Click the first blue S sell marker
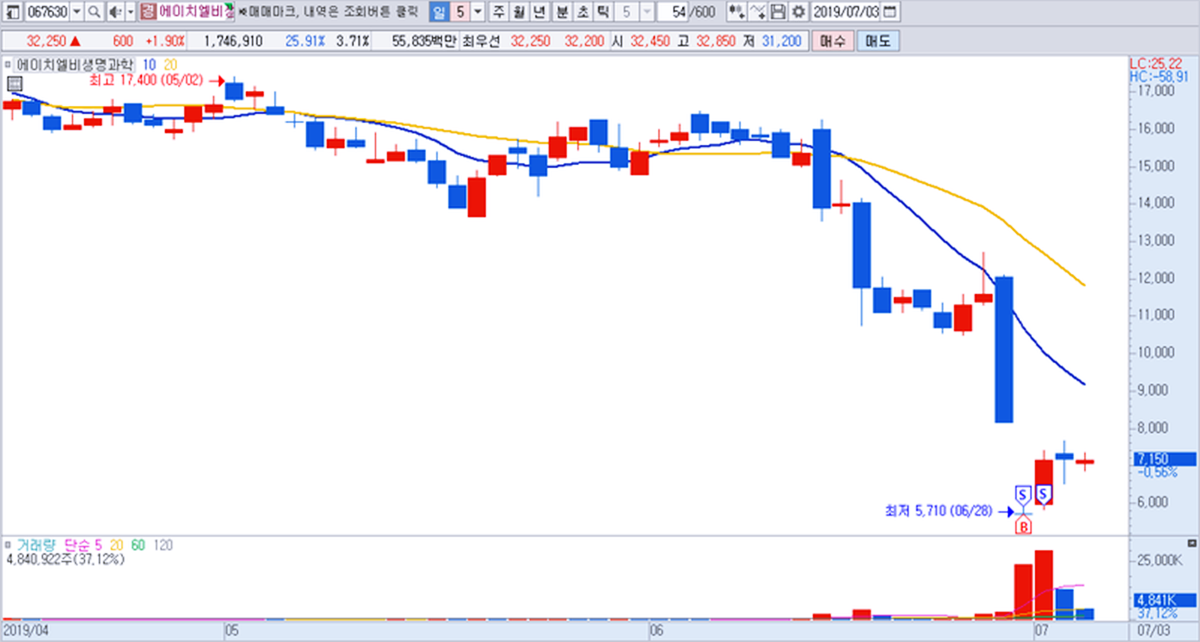This screenshot has width=1200, height=642. (1022, 493)
